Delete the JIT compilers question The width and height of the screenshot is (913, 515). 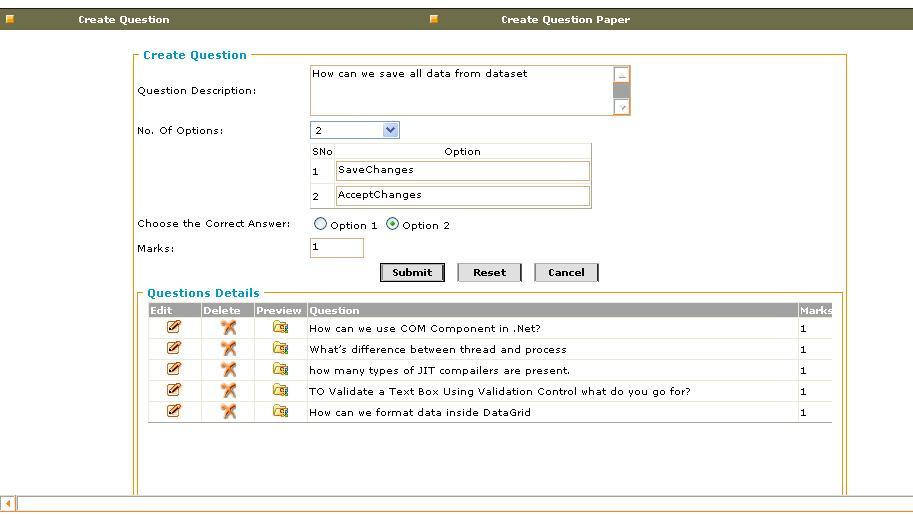click(228, 369)
